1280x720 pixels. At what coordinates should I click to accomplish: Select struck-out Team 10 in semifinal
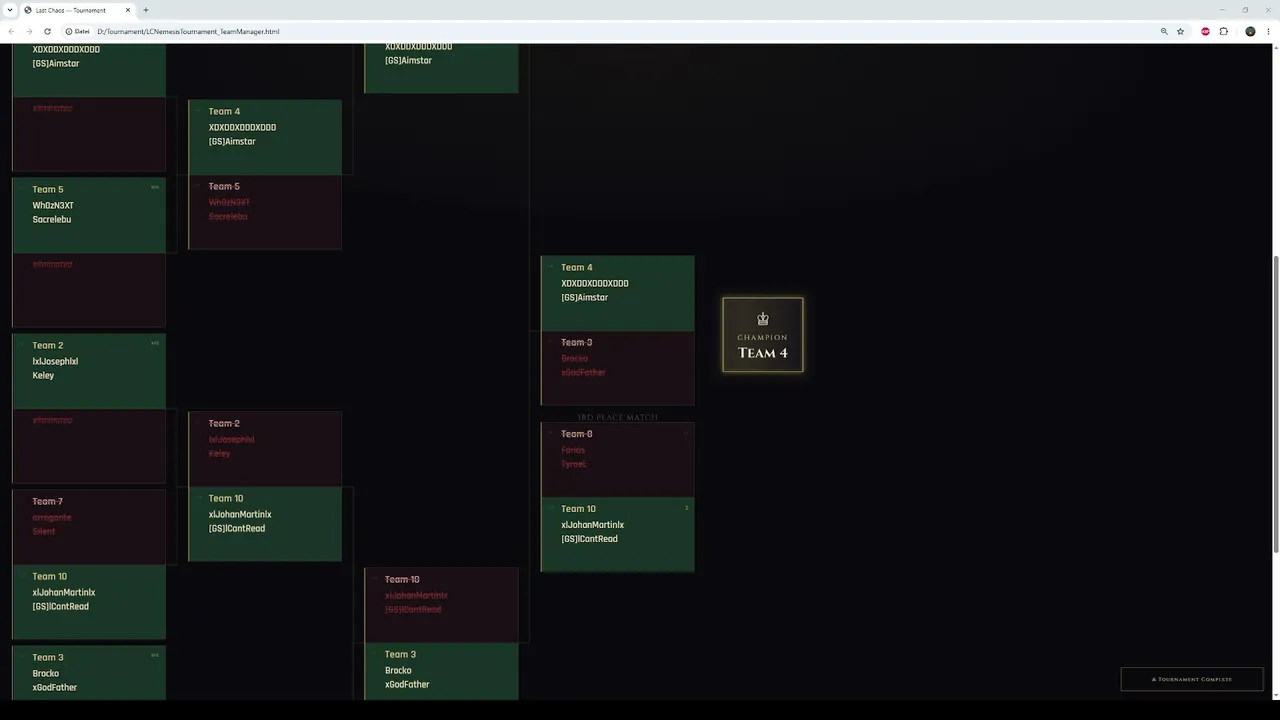click(442, 605)
